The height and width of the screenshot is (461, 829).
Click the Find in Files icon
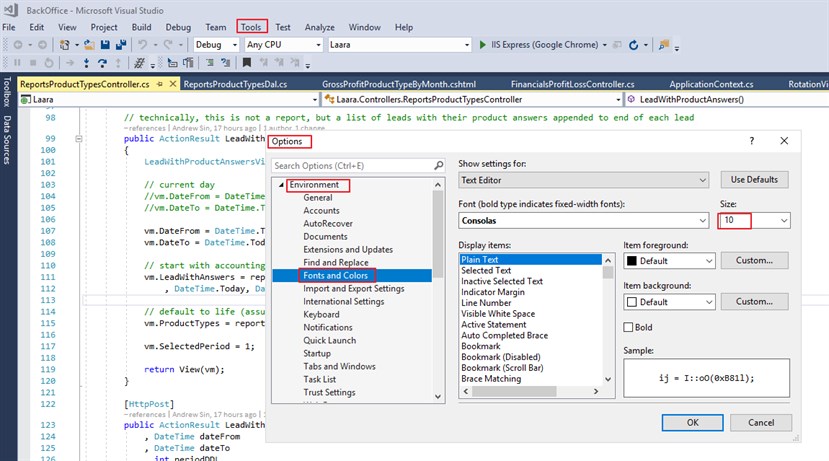click(664, 45)
